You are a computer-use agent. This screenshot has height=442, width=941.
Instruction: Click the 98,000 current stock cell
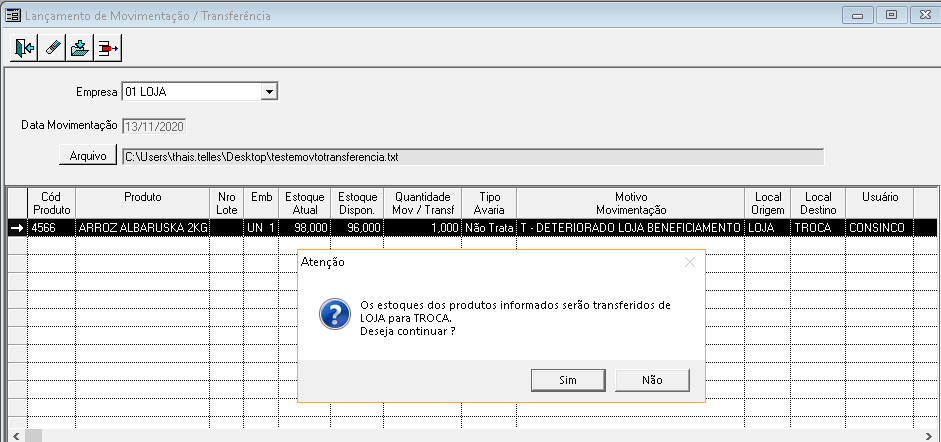(305, 228)
